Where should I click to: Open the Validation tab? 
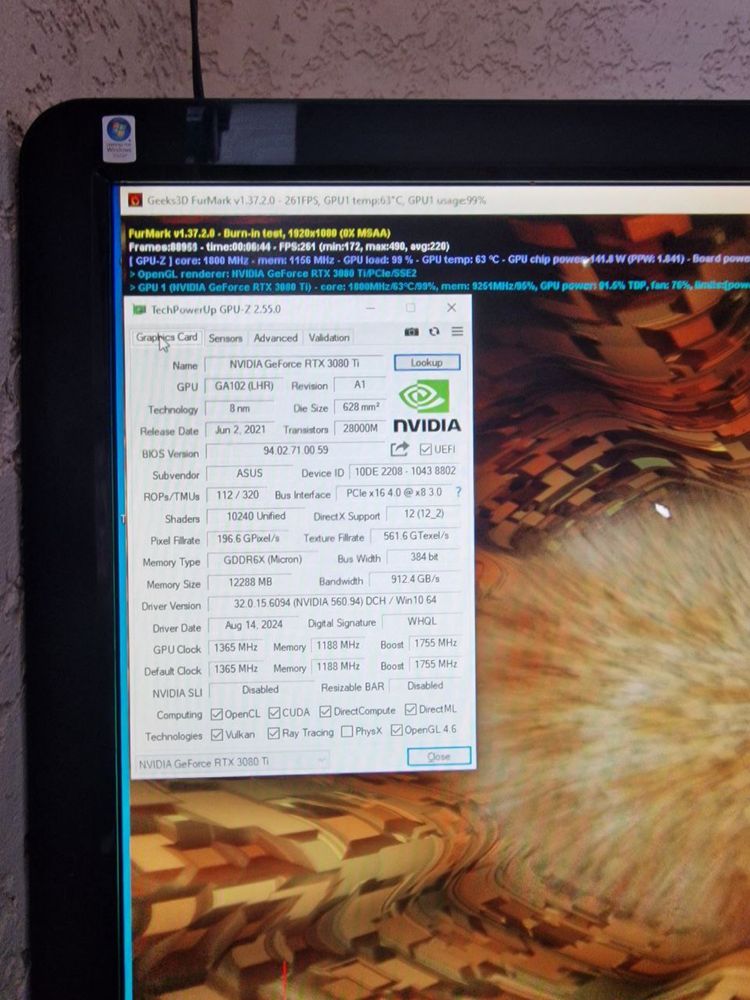[x=329, y=337]
